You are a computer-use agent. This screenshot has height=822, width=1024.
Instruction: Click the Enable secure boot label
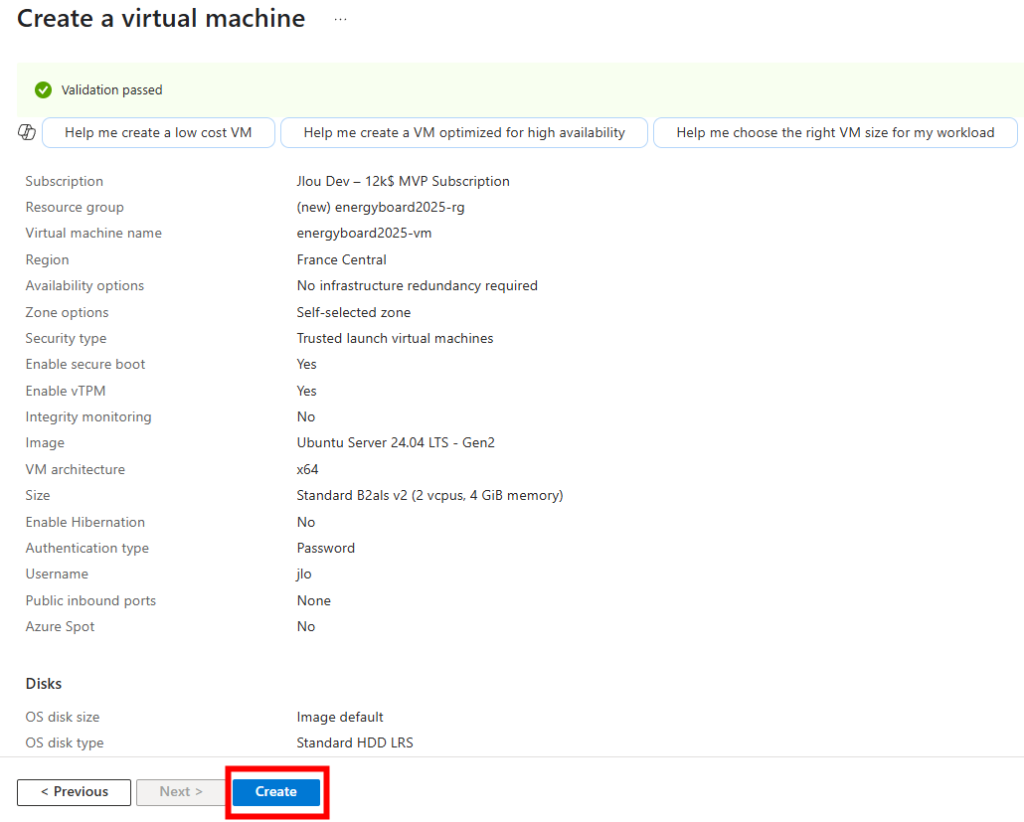[x=85, y=364]
